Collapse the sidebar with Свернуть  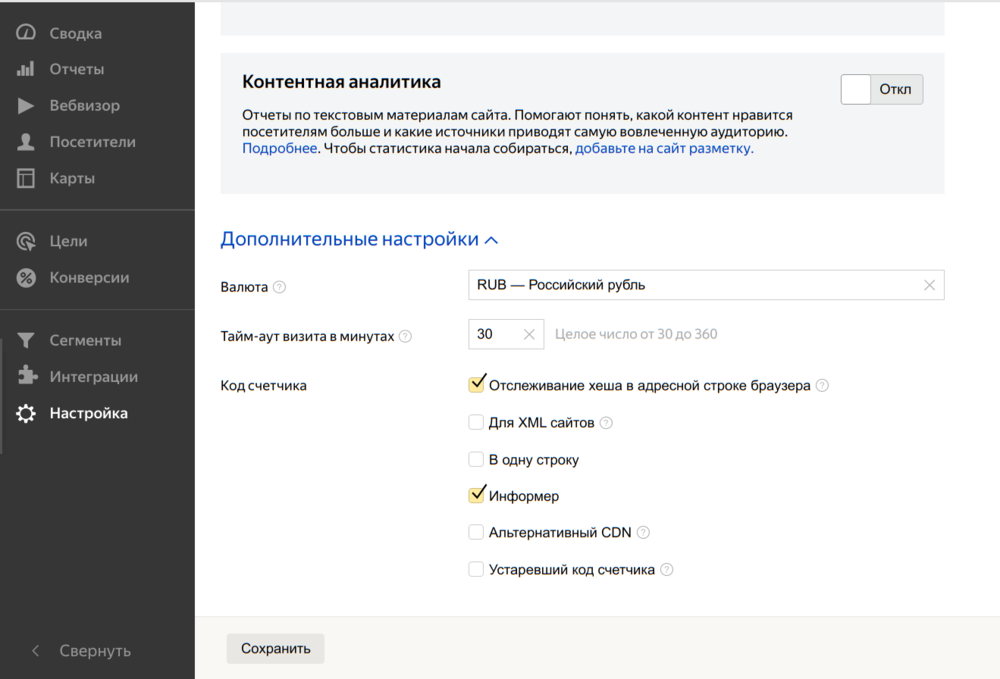click(82, 651)
